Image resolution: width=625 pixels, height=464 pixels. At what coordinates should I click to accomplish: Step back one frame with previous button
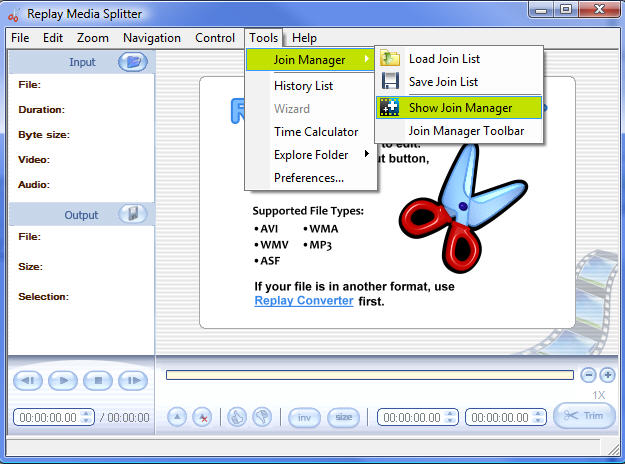coord(28,381)
